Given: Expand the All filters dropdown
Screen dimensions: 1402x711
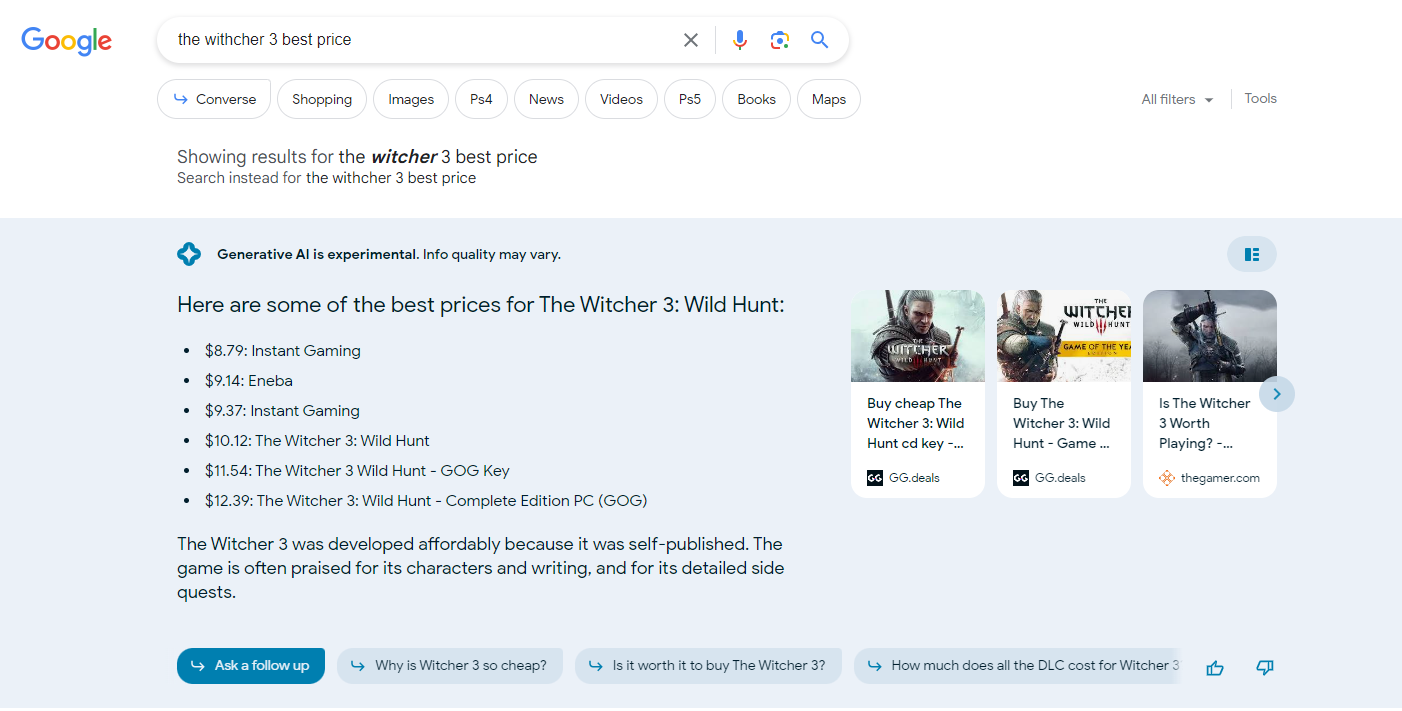Looking at the screenshot, I should click(x=1177, y=99).
